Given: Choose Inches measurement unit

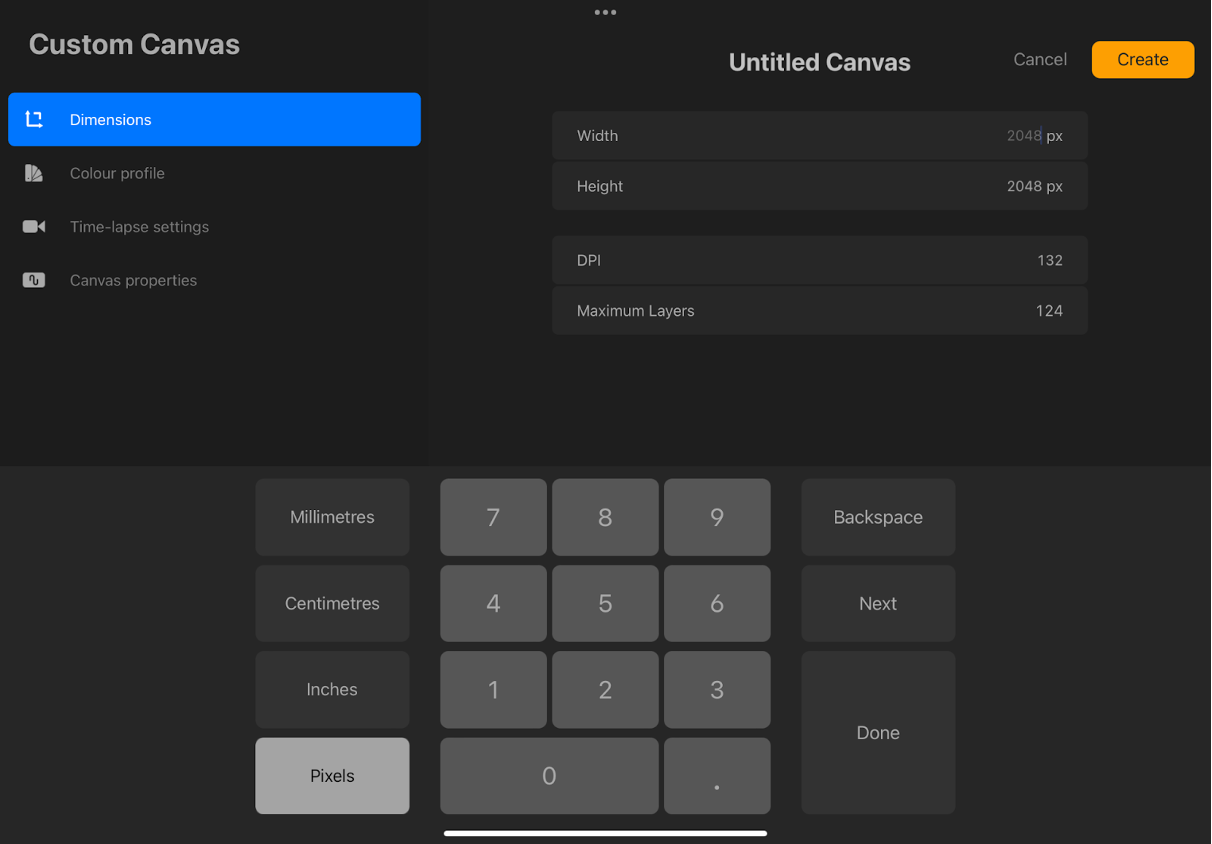Looking at the screenshot, I should coord(332,689).
